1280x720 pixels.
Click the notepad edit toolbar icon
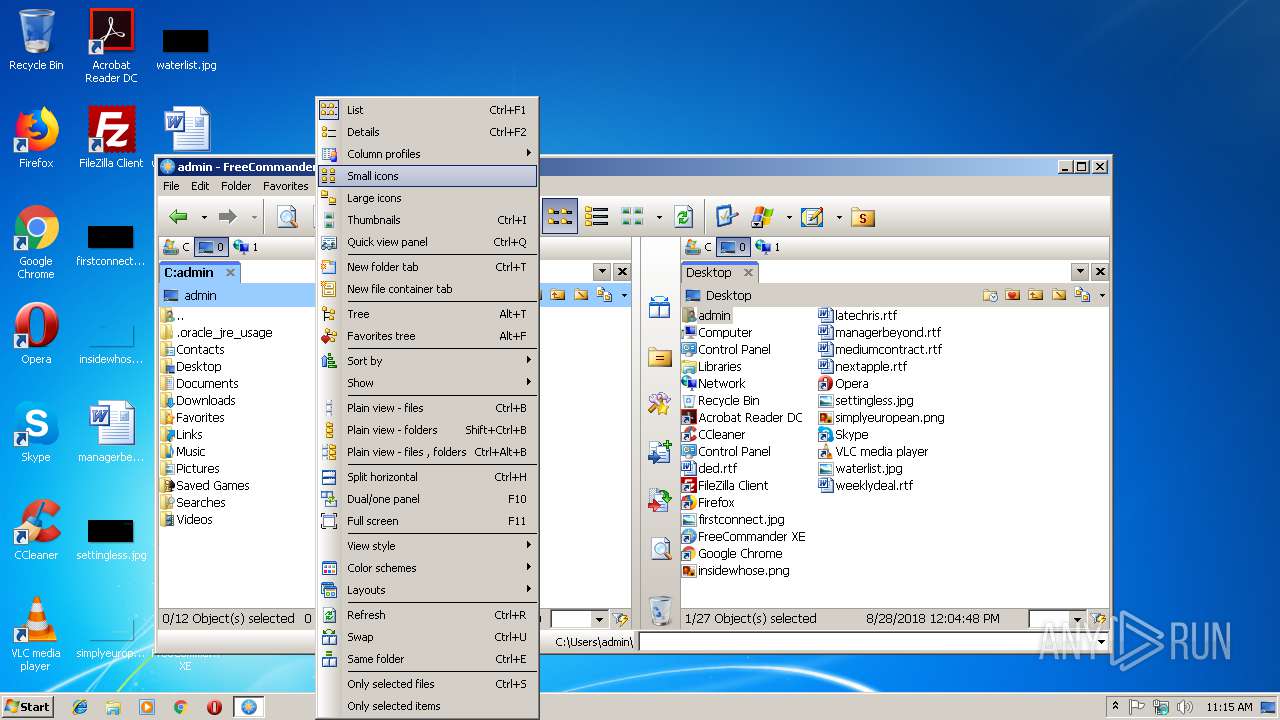tap(812, 216)
